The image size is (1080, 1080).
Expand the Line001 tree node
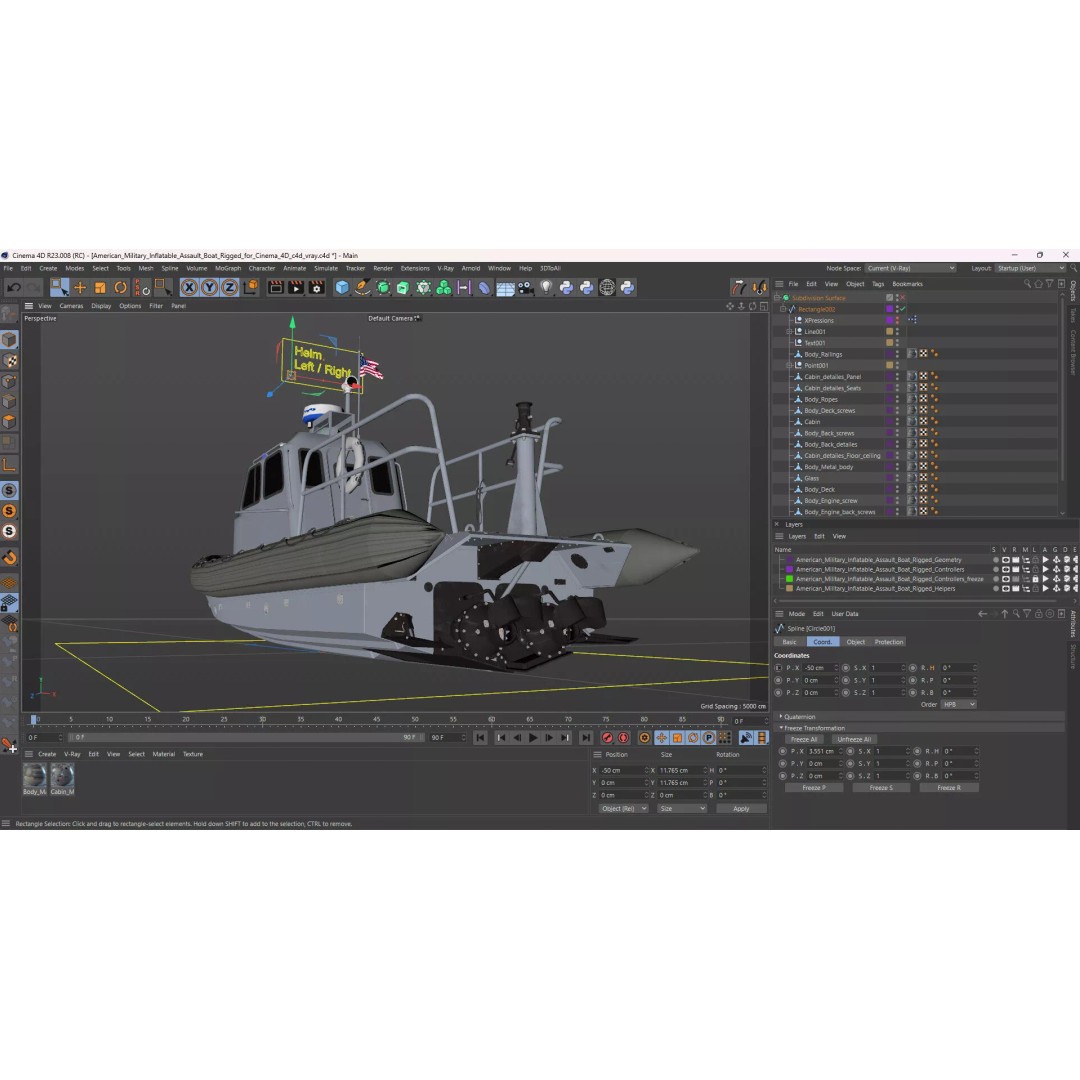(x=789, y=332)
